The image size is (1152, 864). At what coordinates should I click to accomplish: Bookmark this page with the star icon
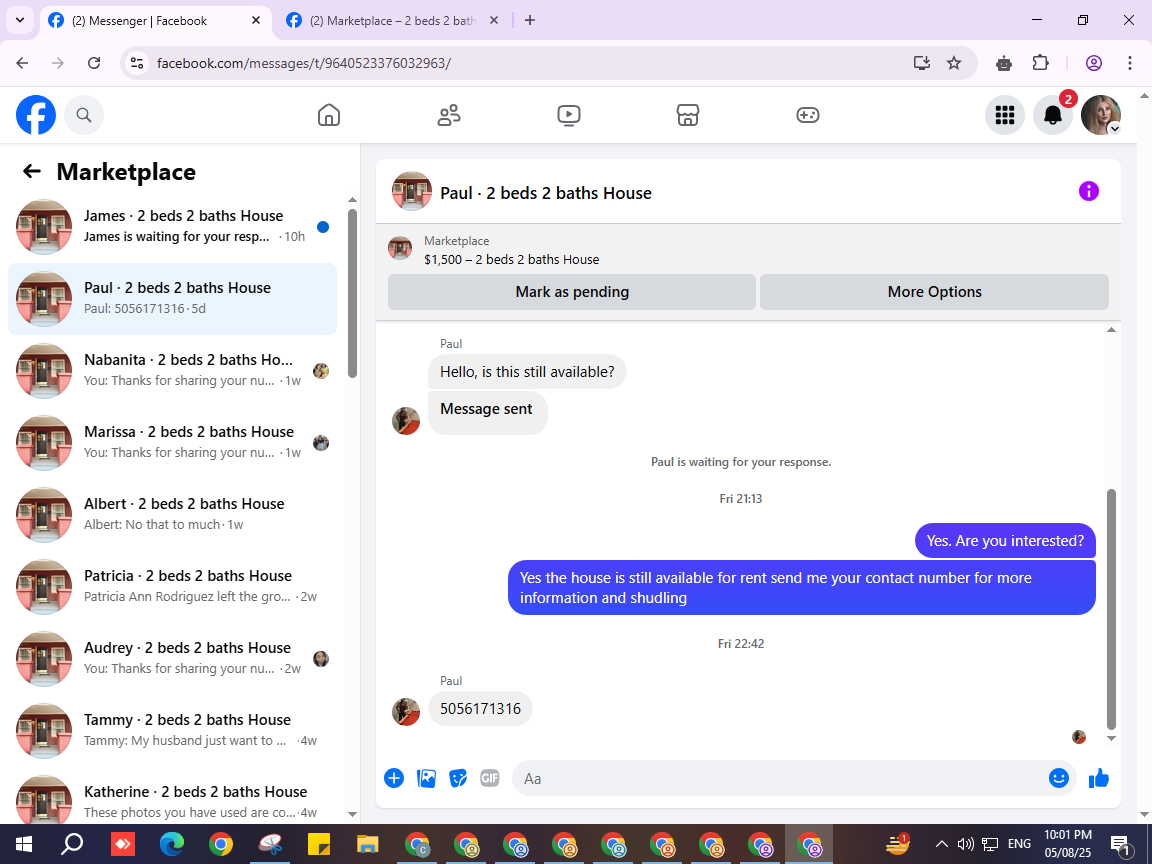[x=954, y=63]
